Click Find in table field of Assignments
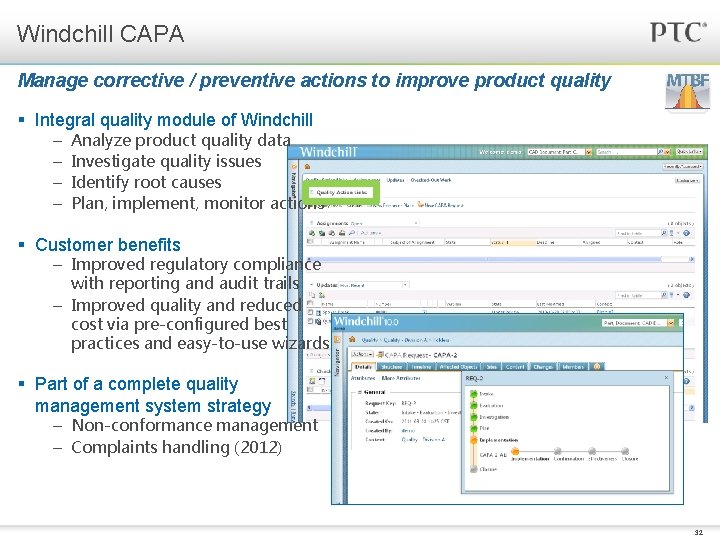Image resolution: width=720 pixels, height=540 pixels. 638,233
